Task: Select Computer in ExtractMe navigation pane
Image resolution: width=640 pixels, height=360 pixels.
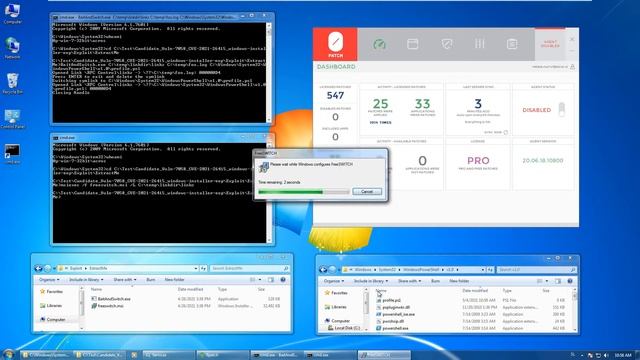Action: coord(56,319)
